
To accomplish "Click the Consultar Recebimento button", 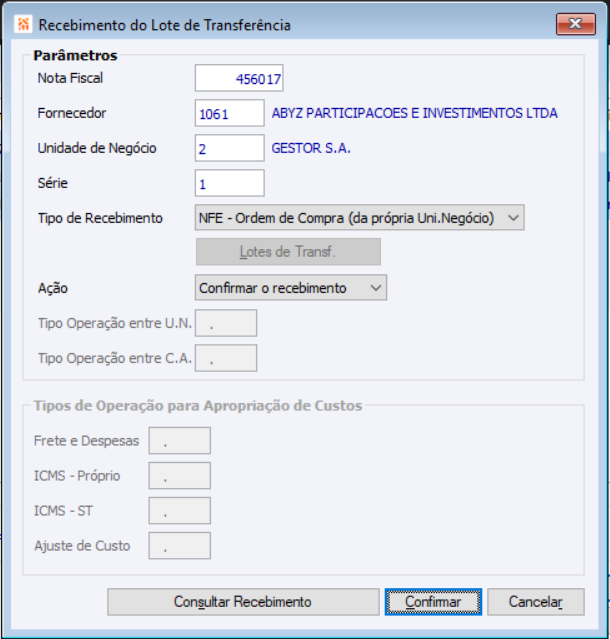I will (242, 602).
